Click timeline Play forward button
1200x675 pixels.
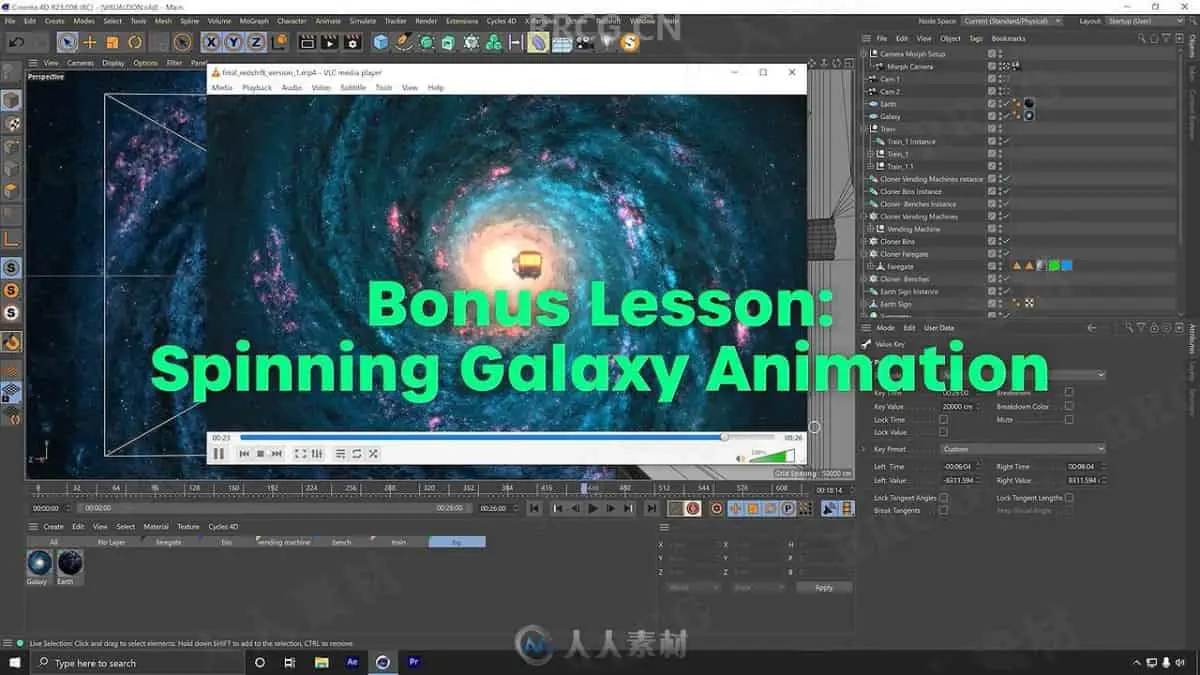click(x=593, y=508)
